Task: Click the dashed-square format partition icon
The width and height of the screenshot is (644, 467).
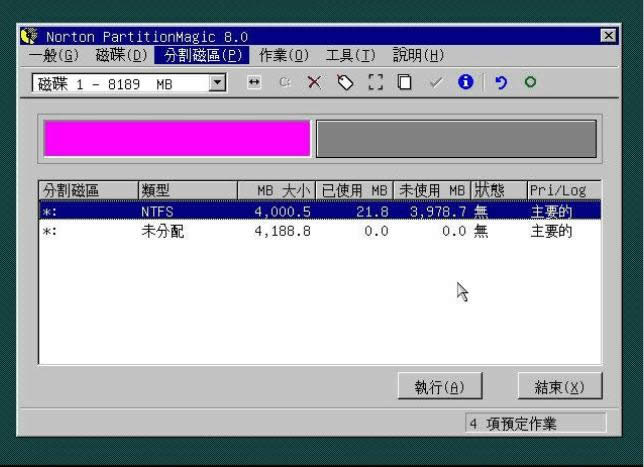Action: pyautogui.click(x=375, y=84)
